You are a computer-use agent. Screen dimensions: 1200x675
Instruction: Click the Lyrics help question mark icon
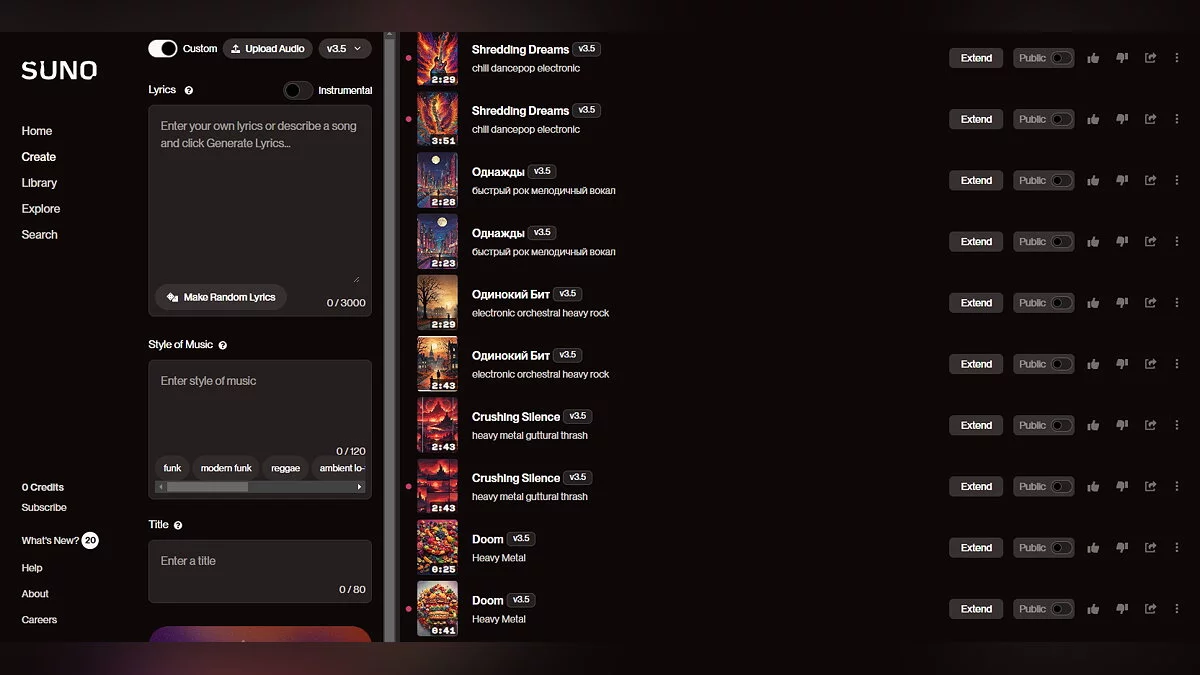(189, 90)
